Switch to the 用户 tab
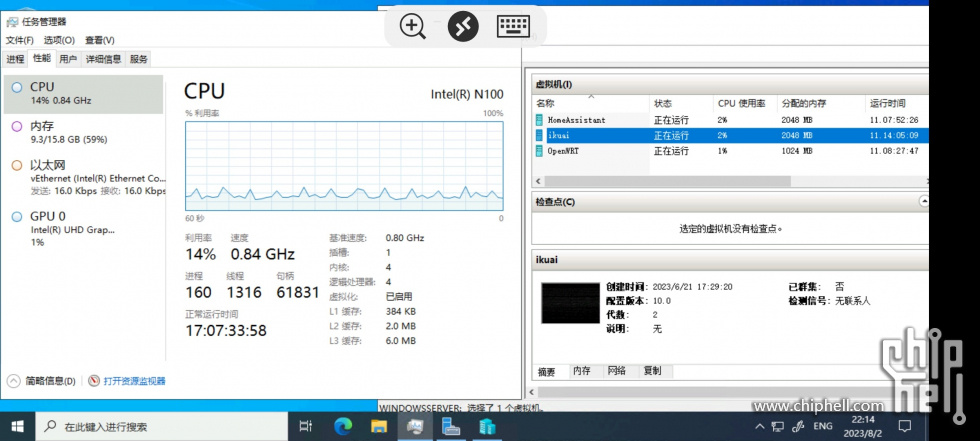980x441 pixels. [68, 59]
